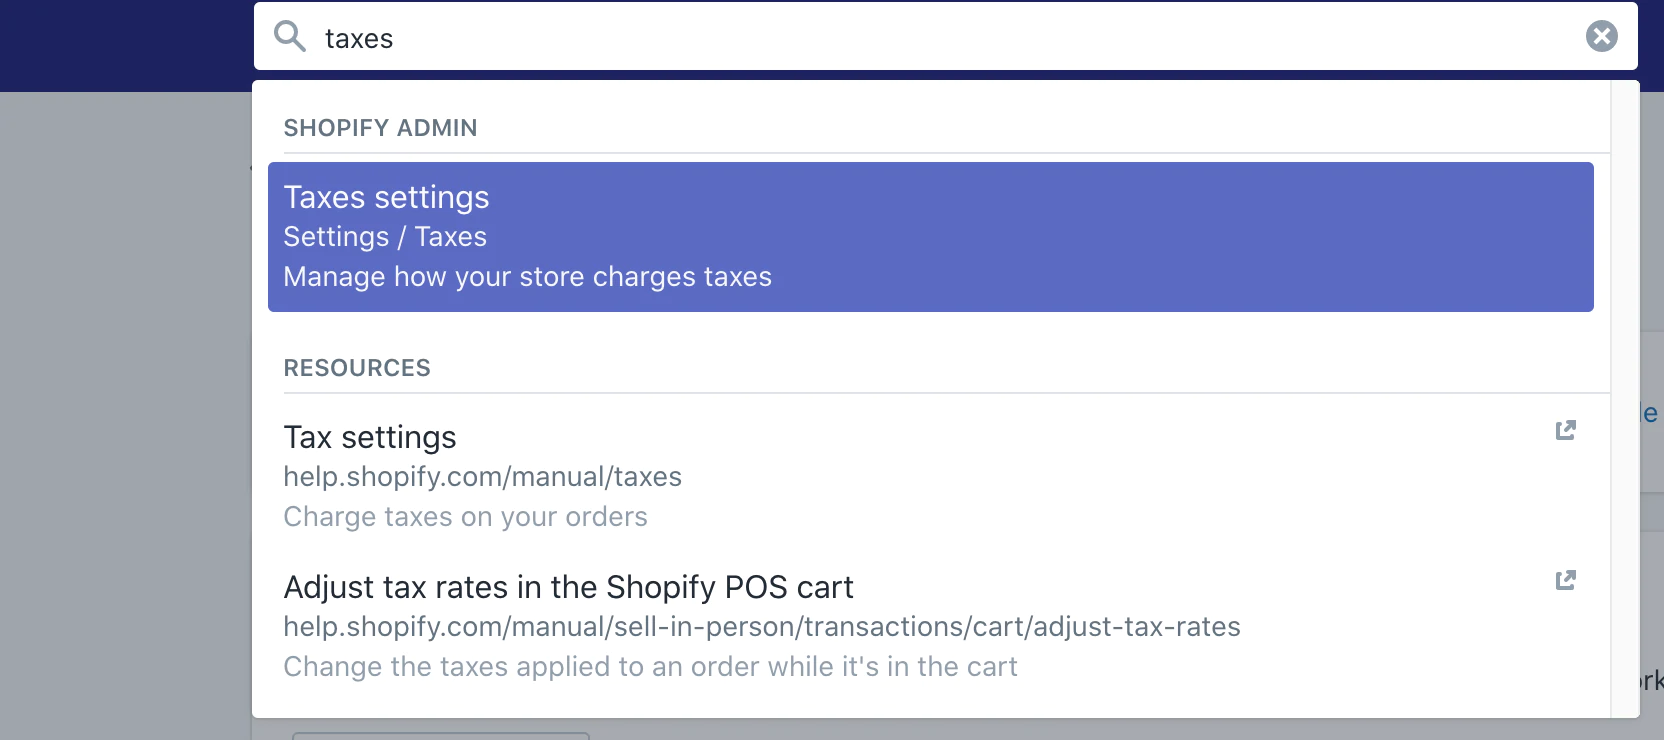This screenshot has width=1664, height=740.
Task: Focus the search field containing "taxes"
Action: tap(900, 38)
